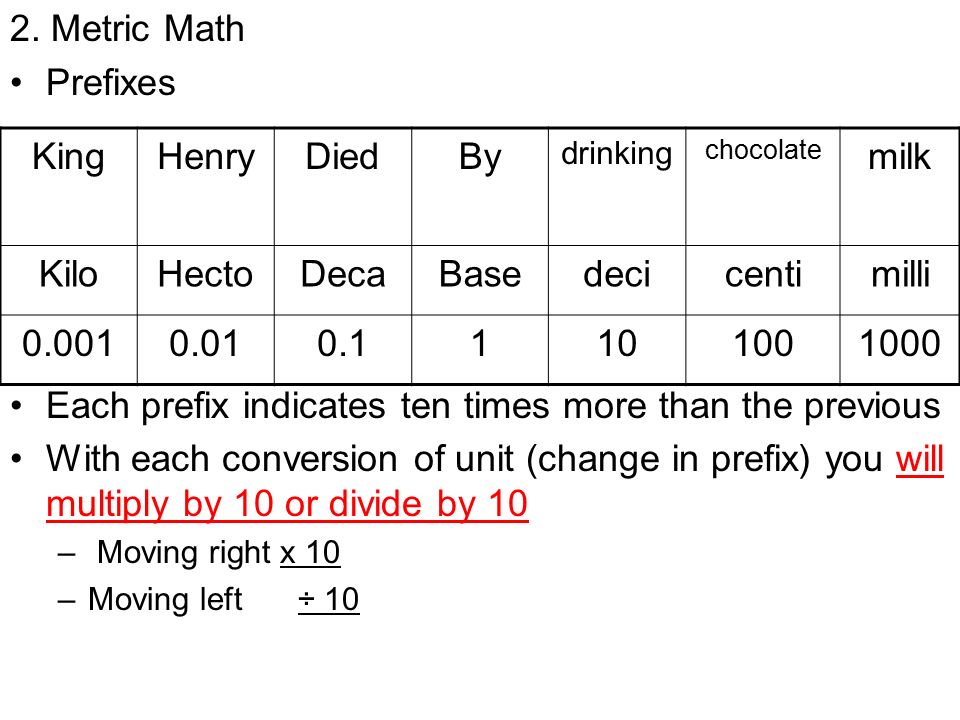Click the 'drinking' table cell

click(617, 187)
